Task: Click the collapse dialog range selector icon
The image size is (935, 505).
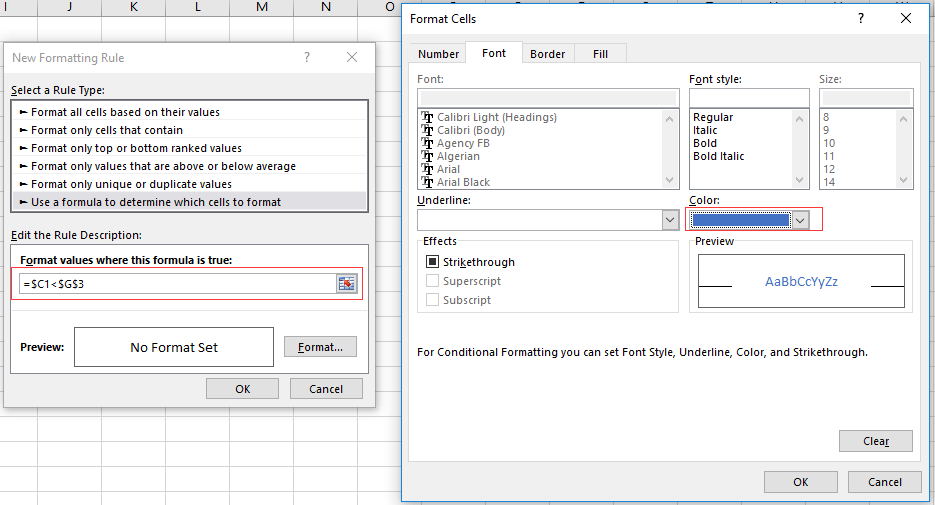Action: pyautogui.click(x=346, y=284)
